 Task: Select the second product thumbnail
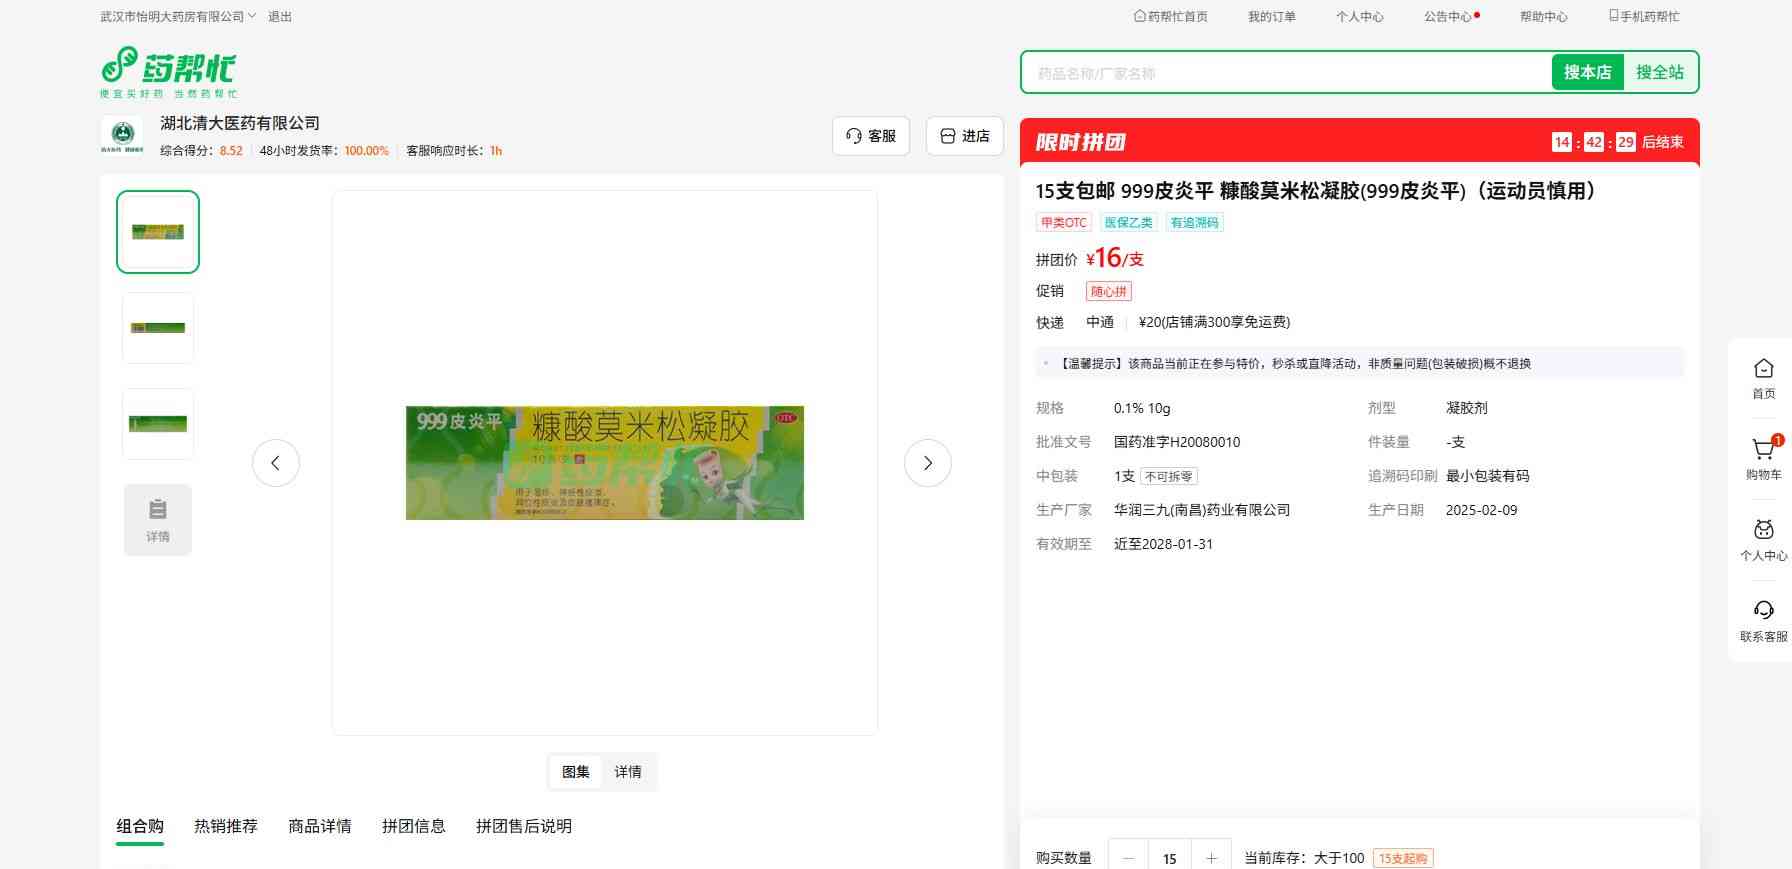[x=158, y=328]
